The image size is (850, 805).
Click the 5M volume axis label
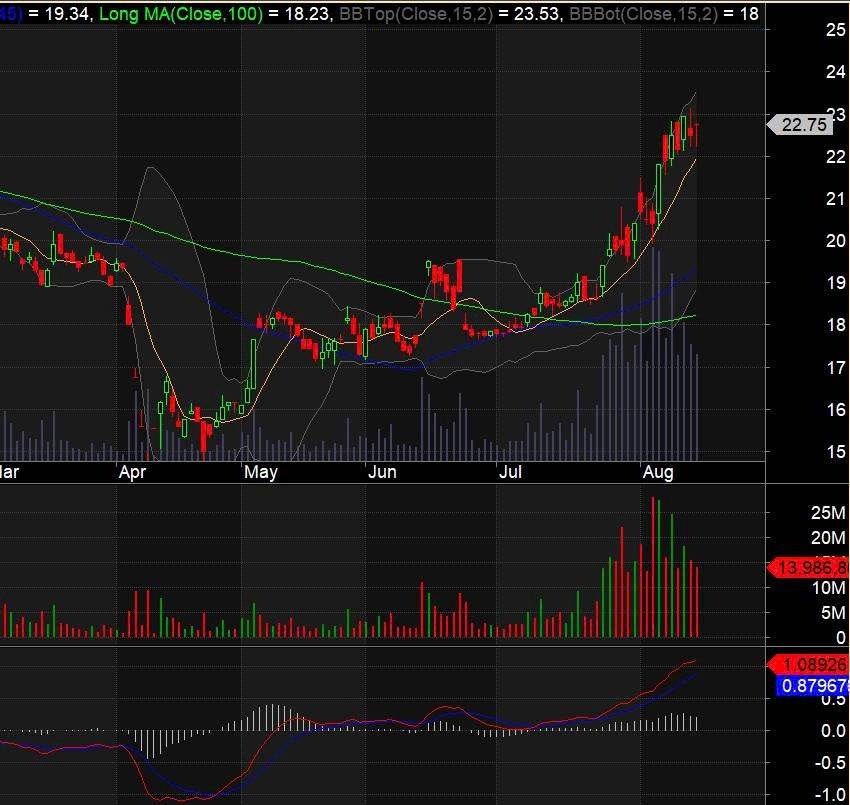point(833,613)
